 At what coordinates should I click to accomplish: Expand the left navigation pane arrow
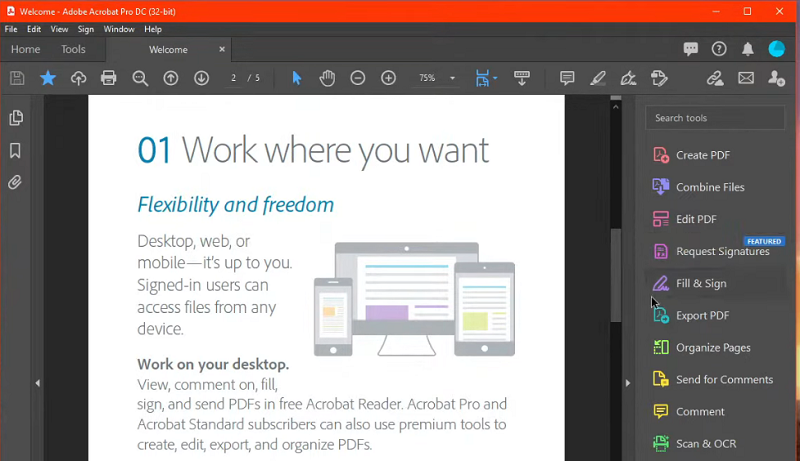tap(37, 383)
